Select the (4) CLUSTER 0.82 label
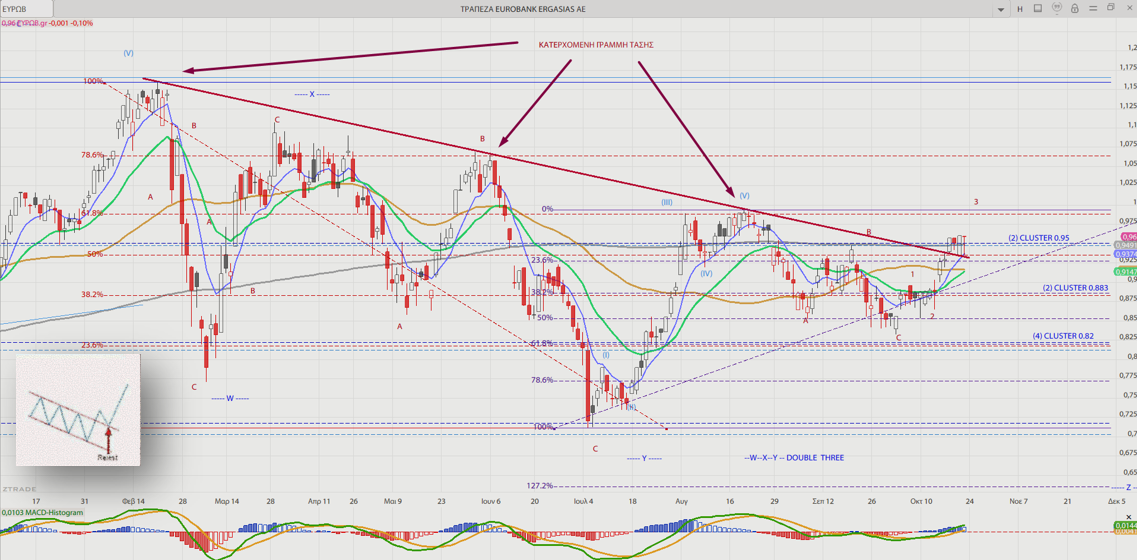Image resolution: width=1137 pixels, height=560 pixels. [x=1064, y=336]
